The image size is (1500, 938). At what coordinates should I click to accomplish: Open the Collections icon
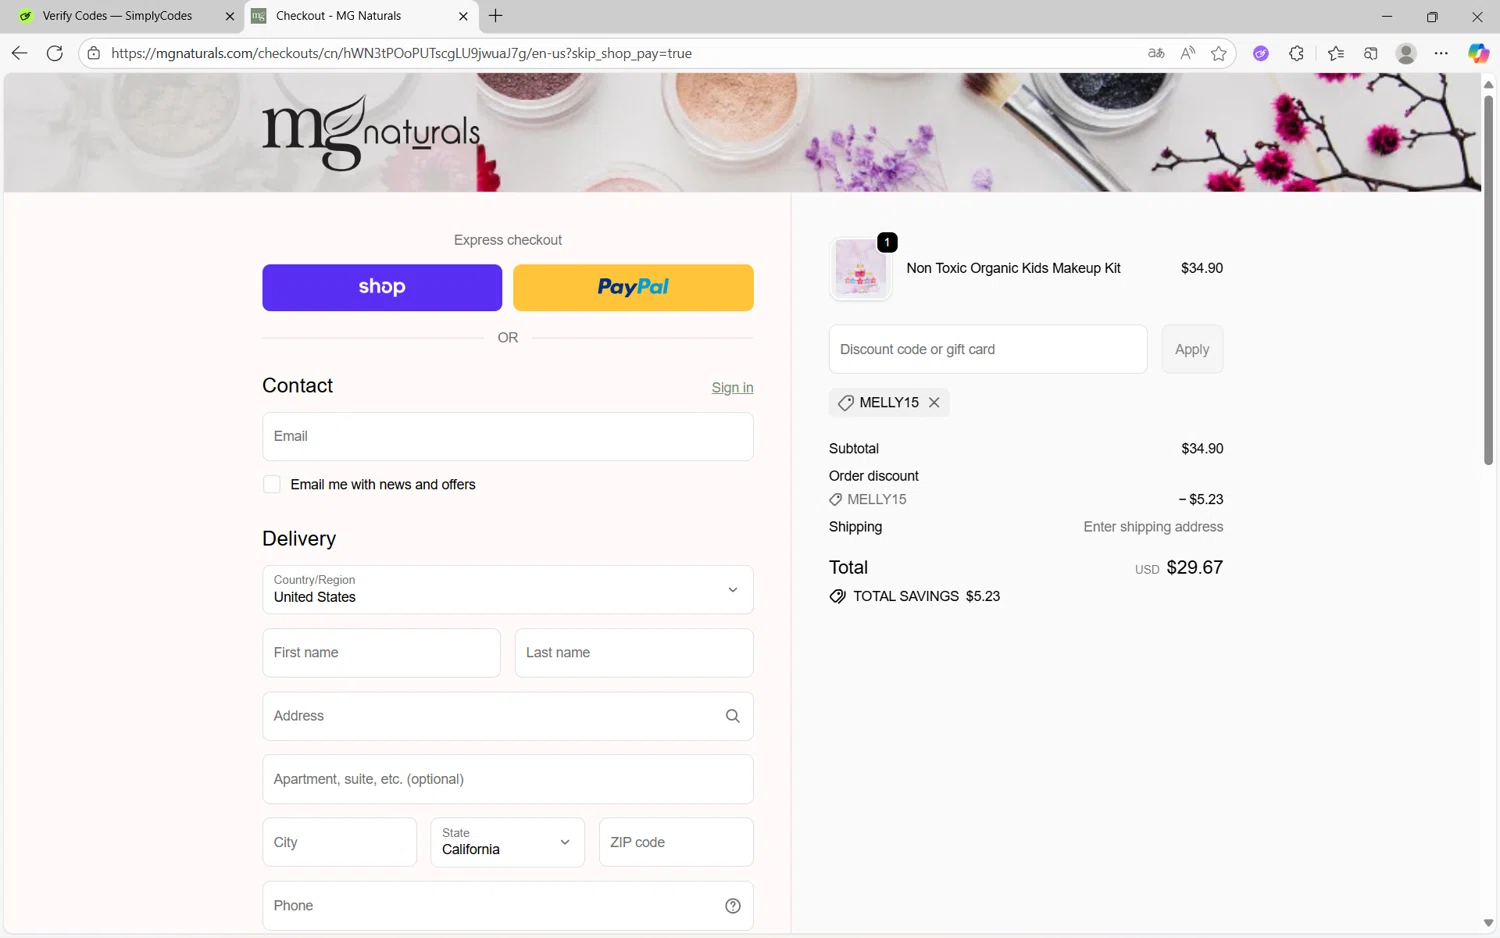tap(1371, 53)
